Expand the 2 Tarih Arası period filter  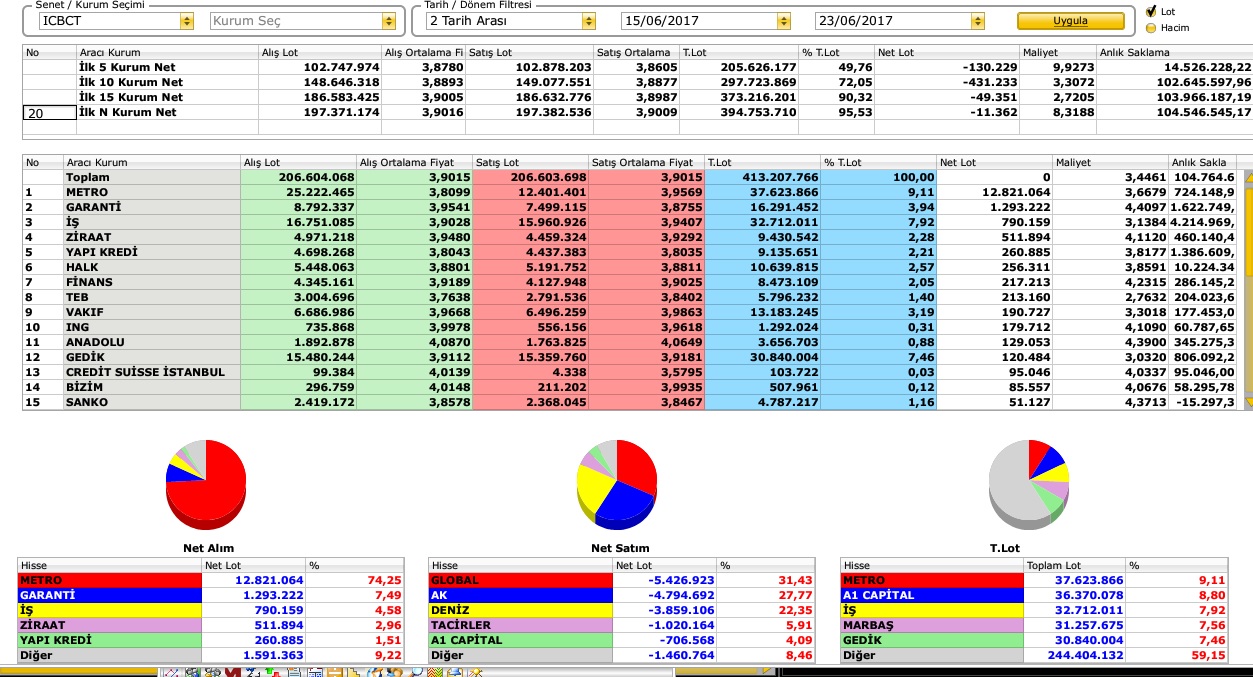coord(510,21)
